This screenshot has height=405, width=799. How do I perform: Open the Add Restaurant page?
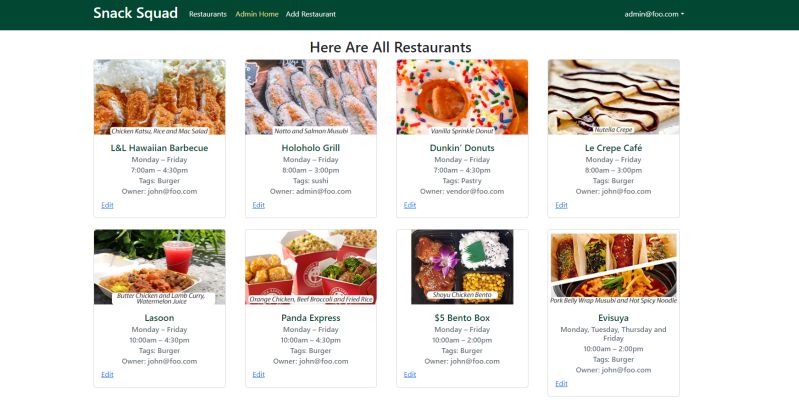[310, 14]
